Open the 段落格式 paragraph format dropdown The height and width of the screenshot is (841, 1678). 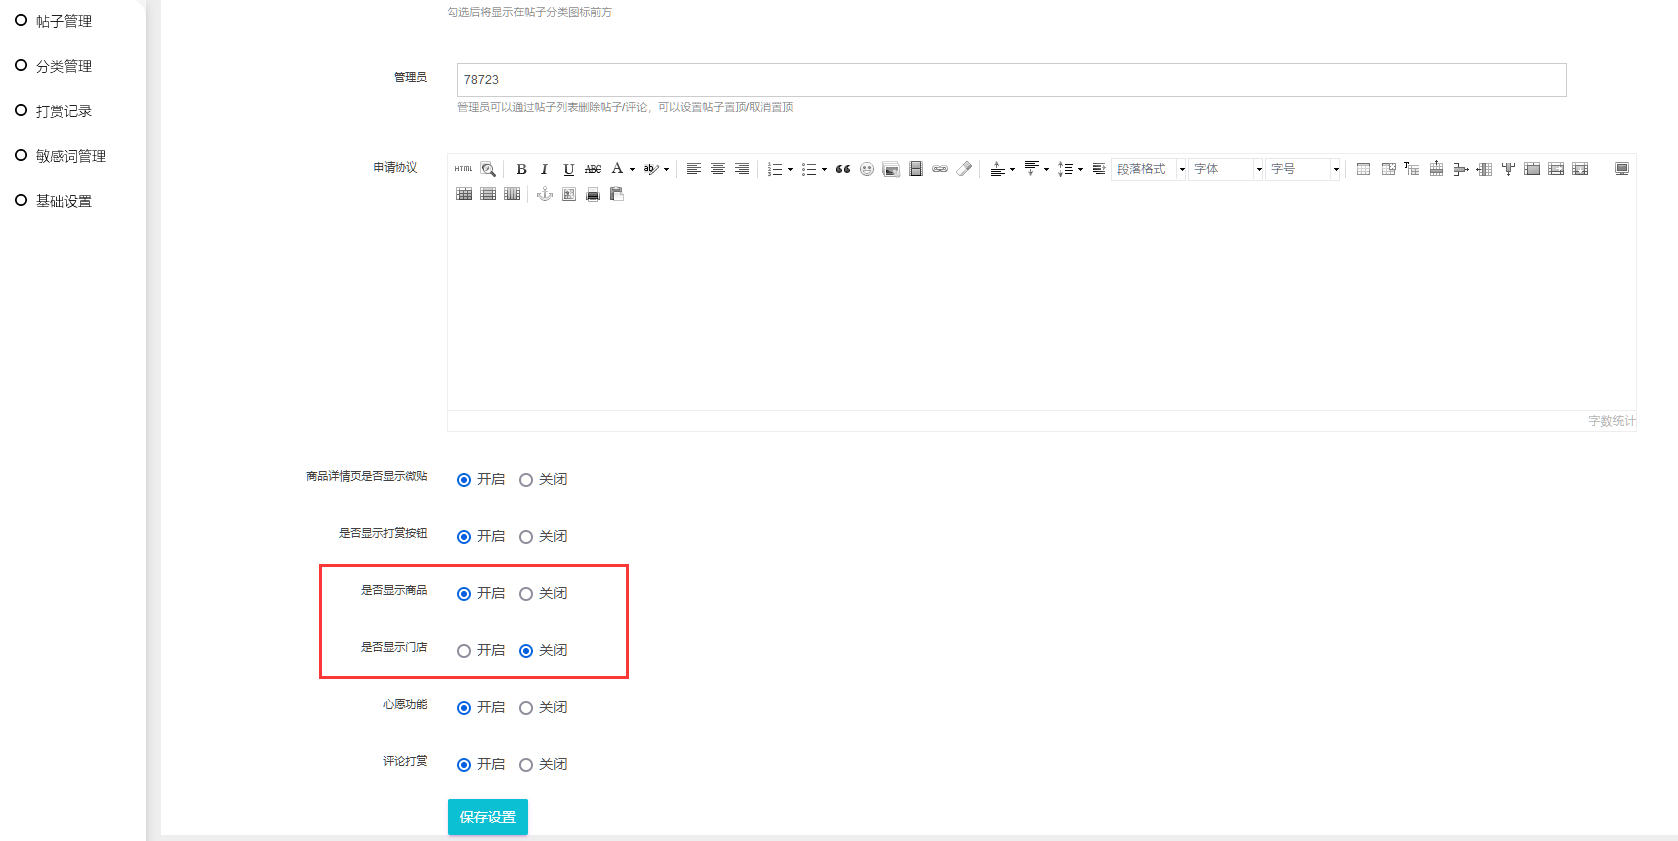[1149, 169]
